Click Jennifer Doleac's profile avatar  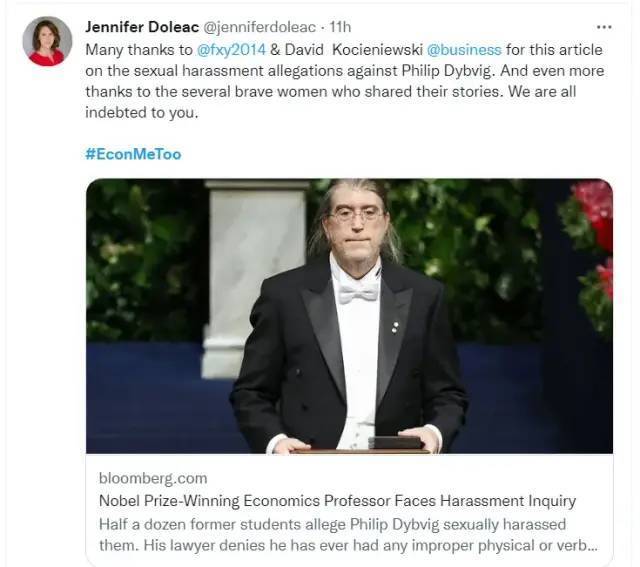tap(47, 42)
